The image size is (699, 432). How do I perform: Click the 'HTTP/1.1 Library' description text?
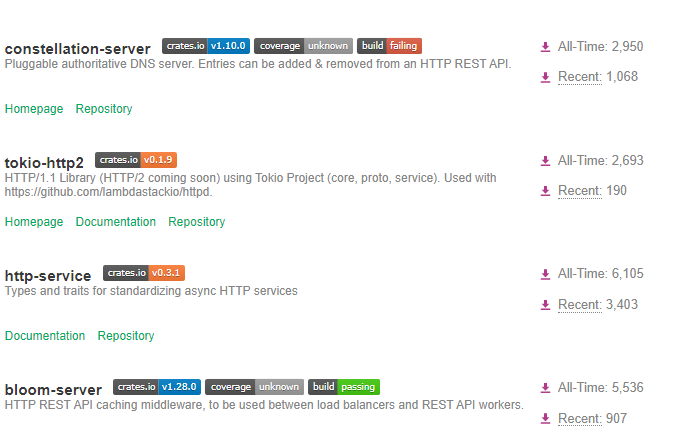tap(251, 185)
